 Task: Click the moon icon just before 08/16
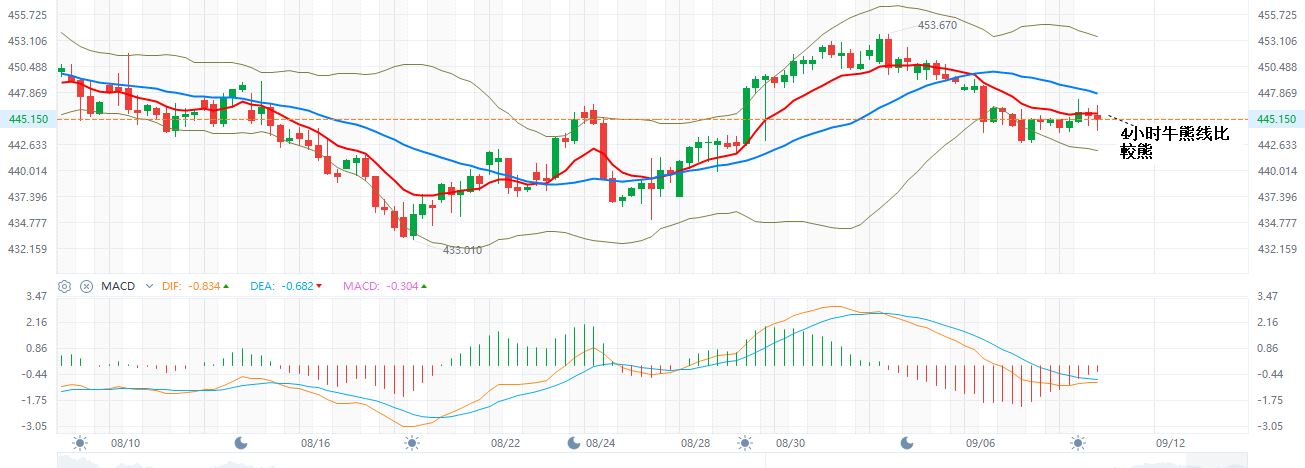tap(240, 442)
